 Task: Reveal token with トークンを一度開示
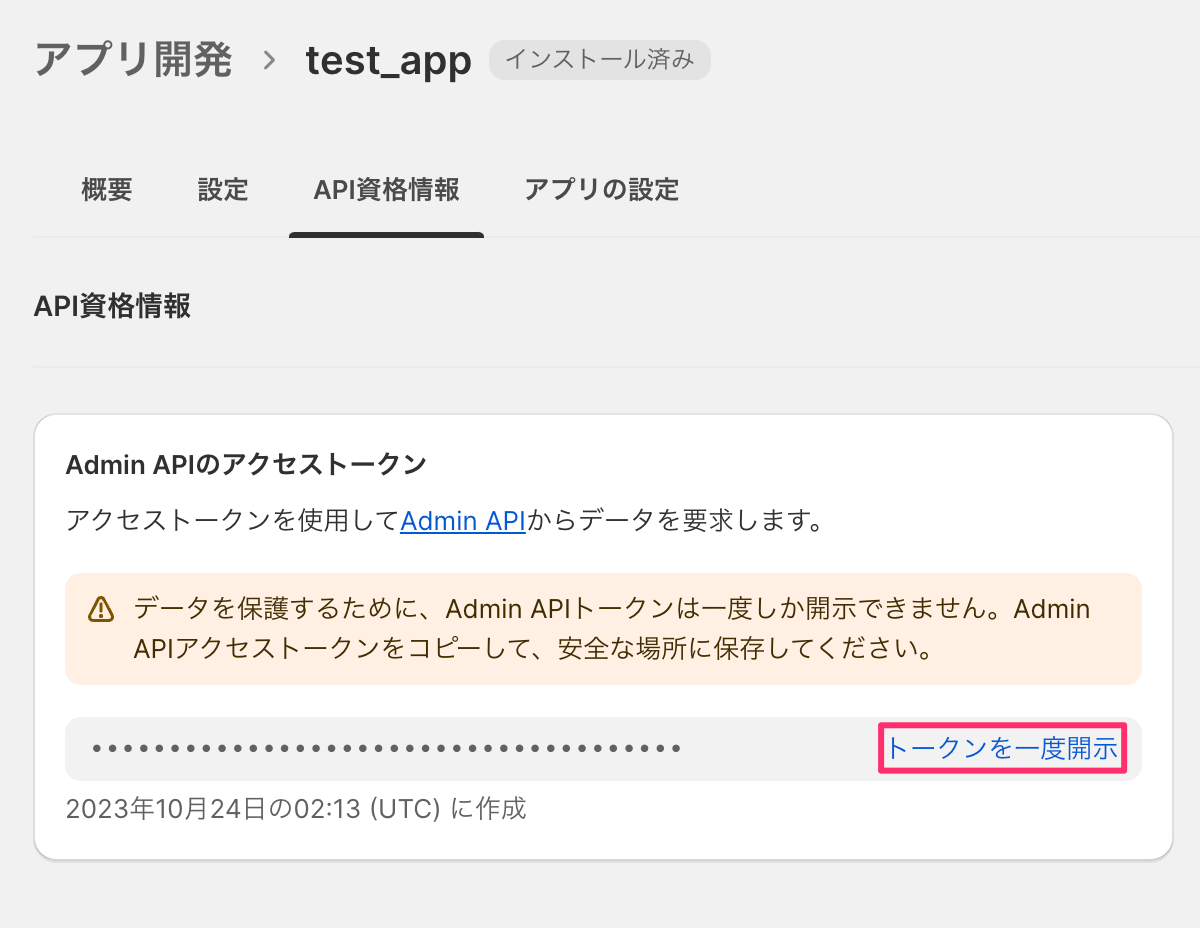point(1002,748)
